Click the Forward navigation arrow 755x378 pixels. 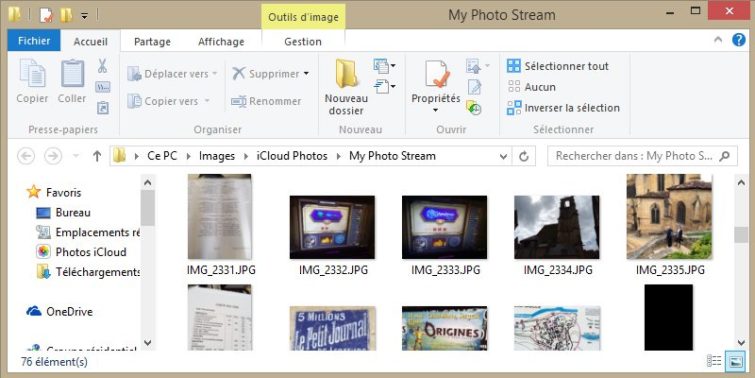53,156
